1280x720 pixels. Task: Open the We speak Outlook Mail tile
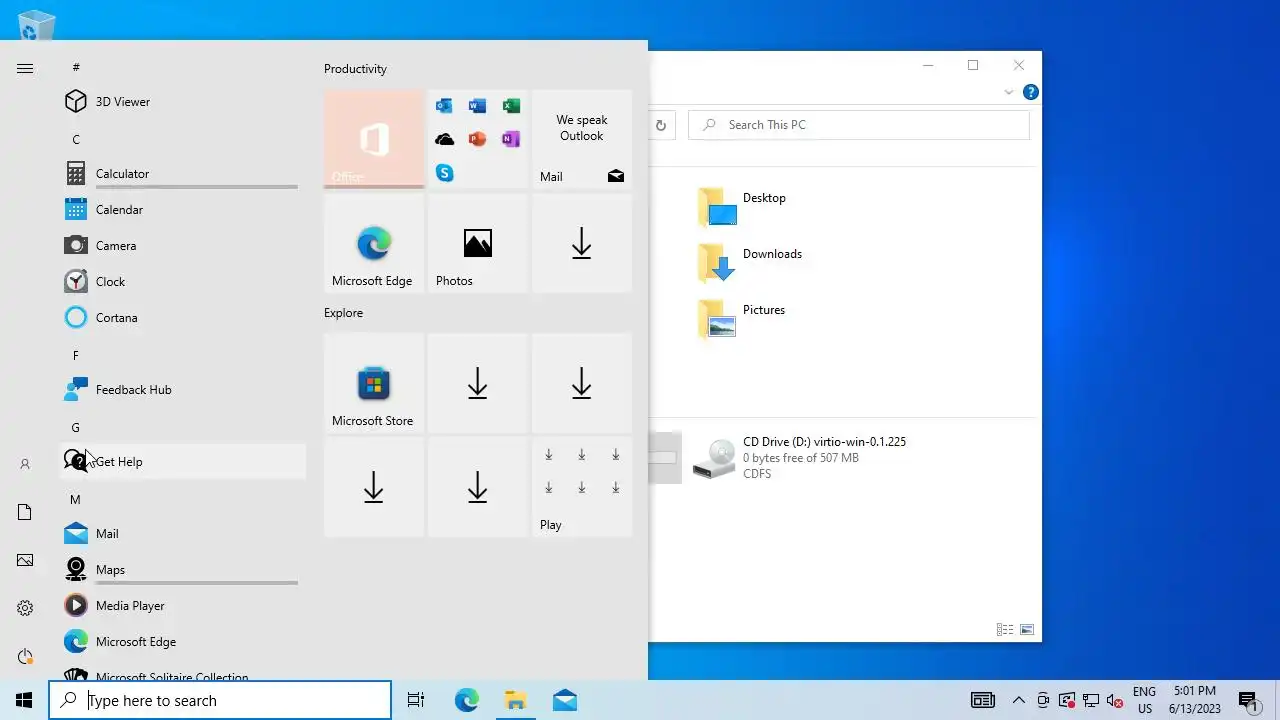pos(582,139)
